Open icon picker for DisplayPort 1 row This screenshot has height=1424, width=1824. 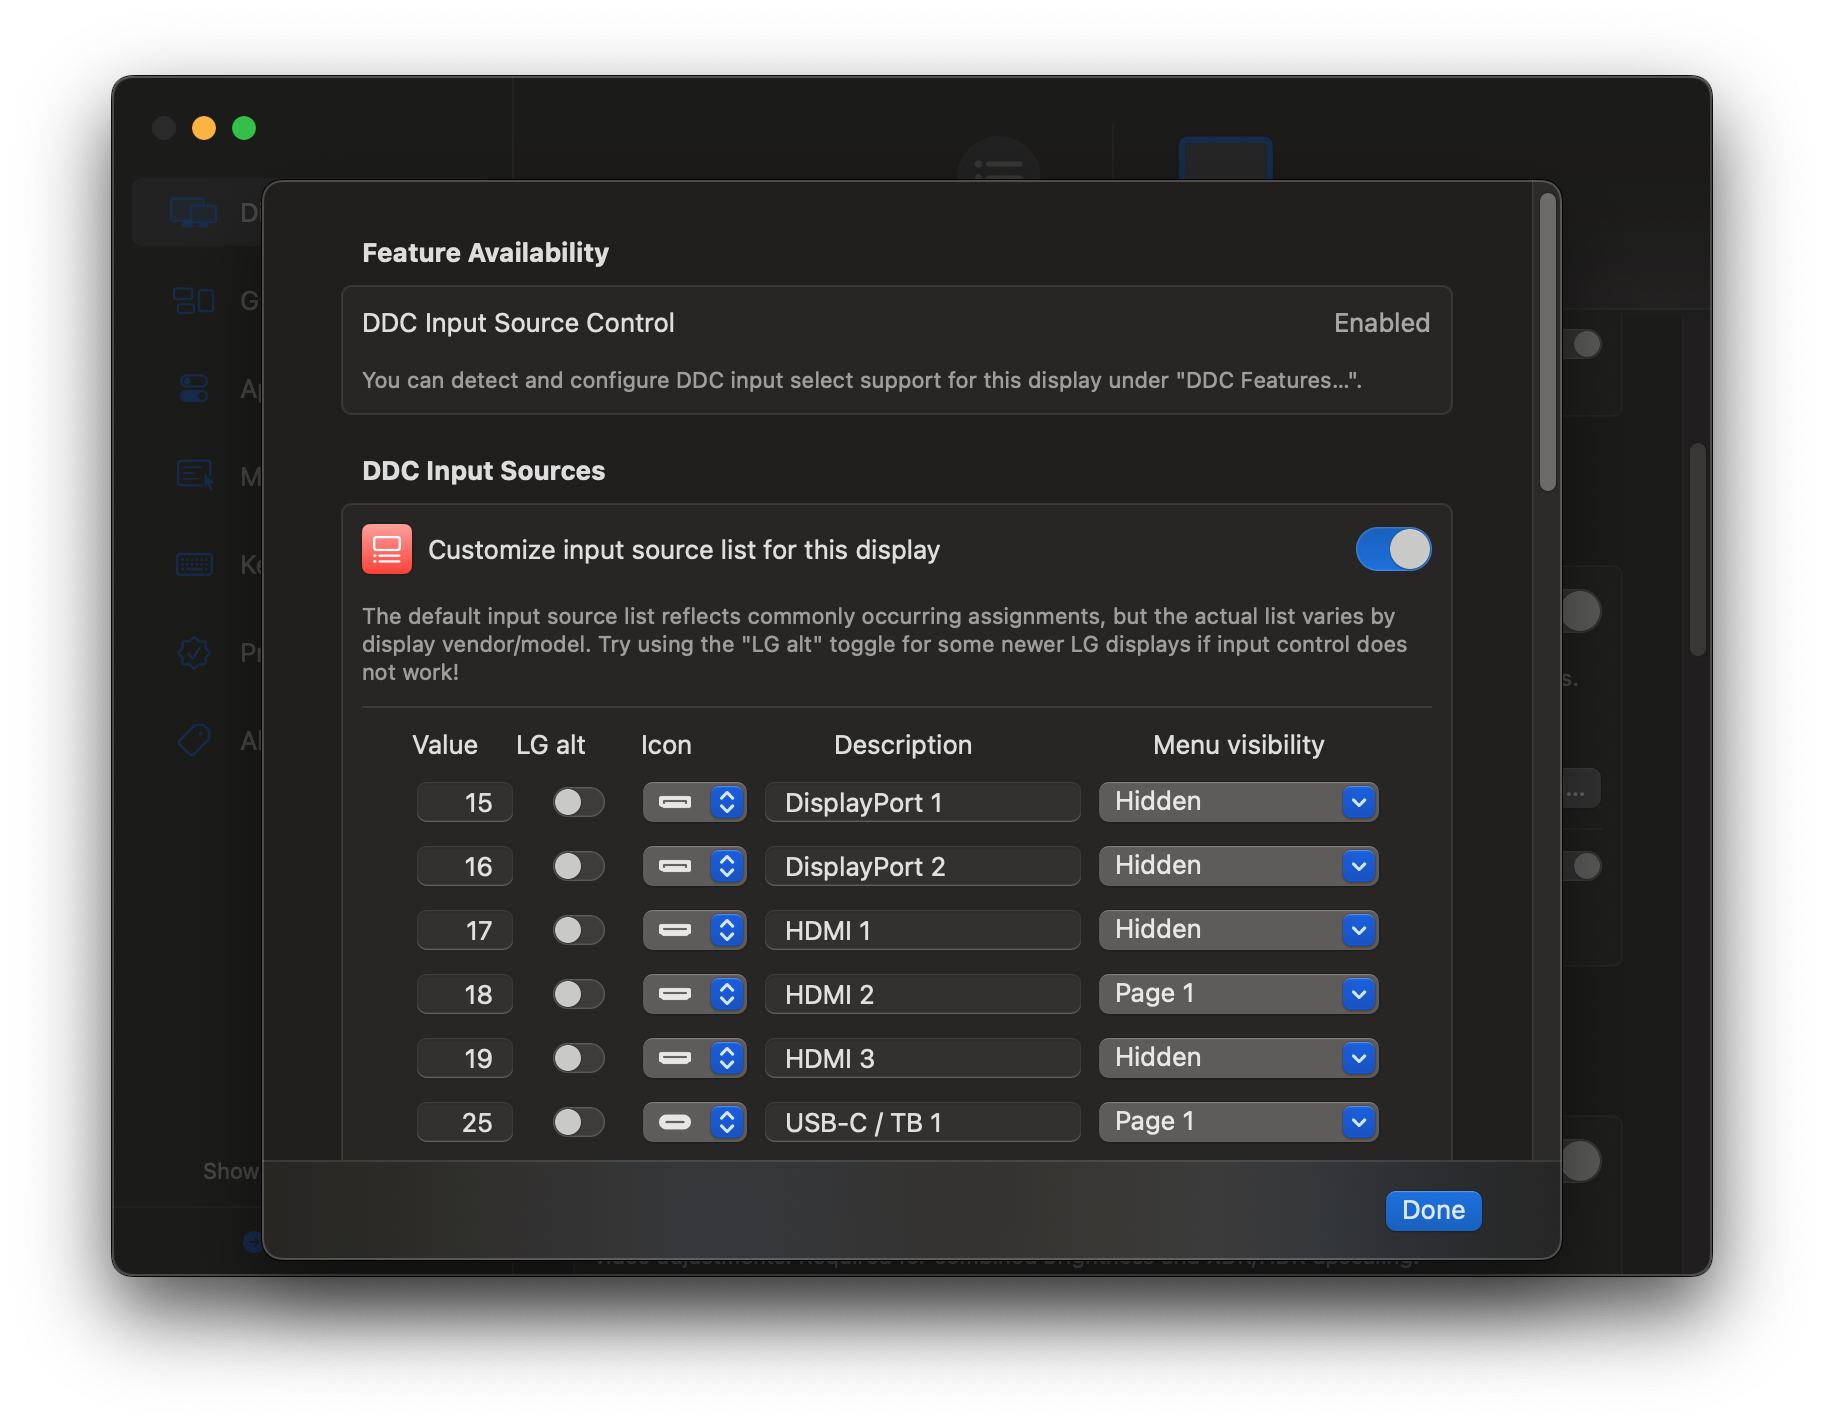[x=694, y=802]
